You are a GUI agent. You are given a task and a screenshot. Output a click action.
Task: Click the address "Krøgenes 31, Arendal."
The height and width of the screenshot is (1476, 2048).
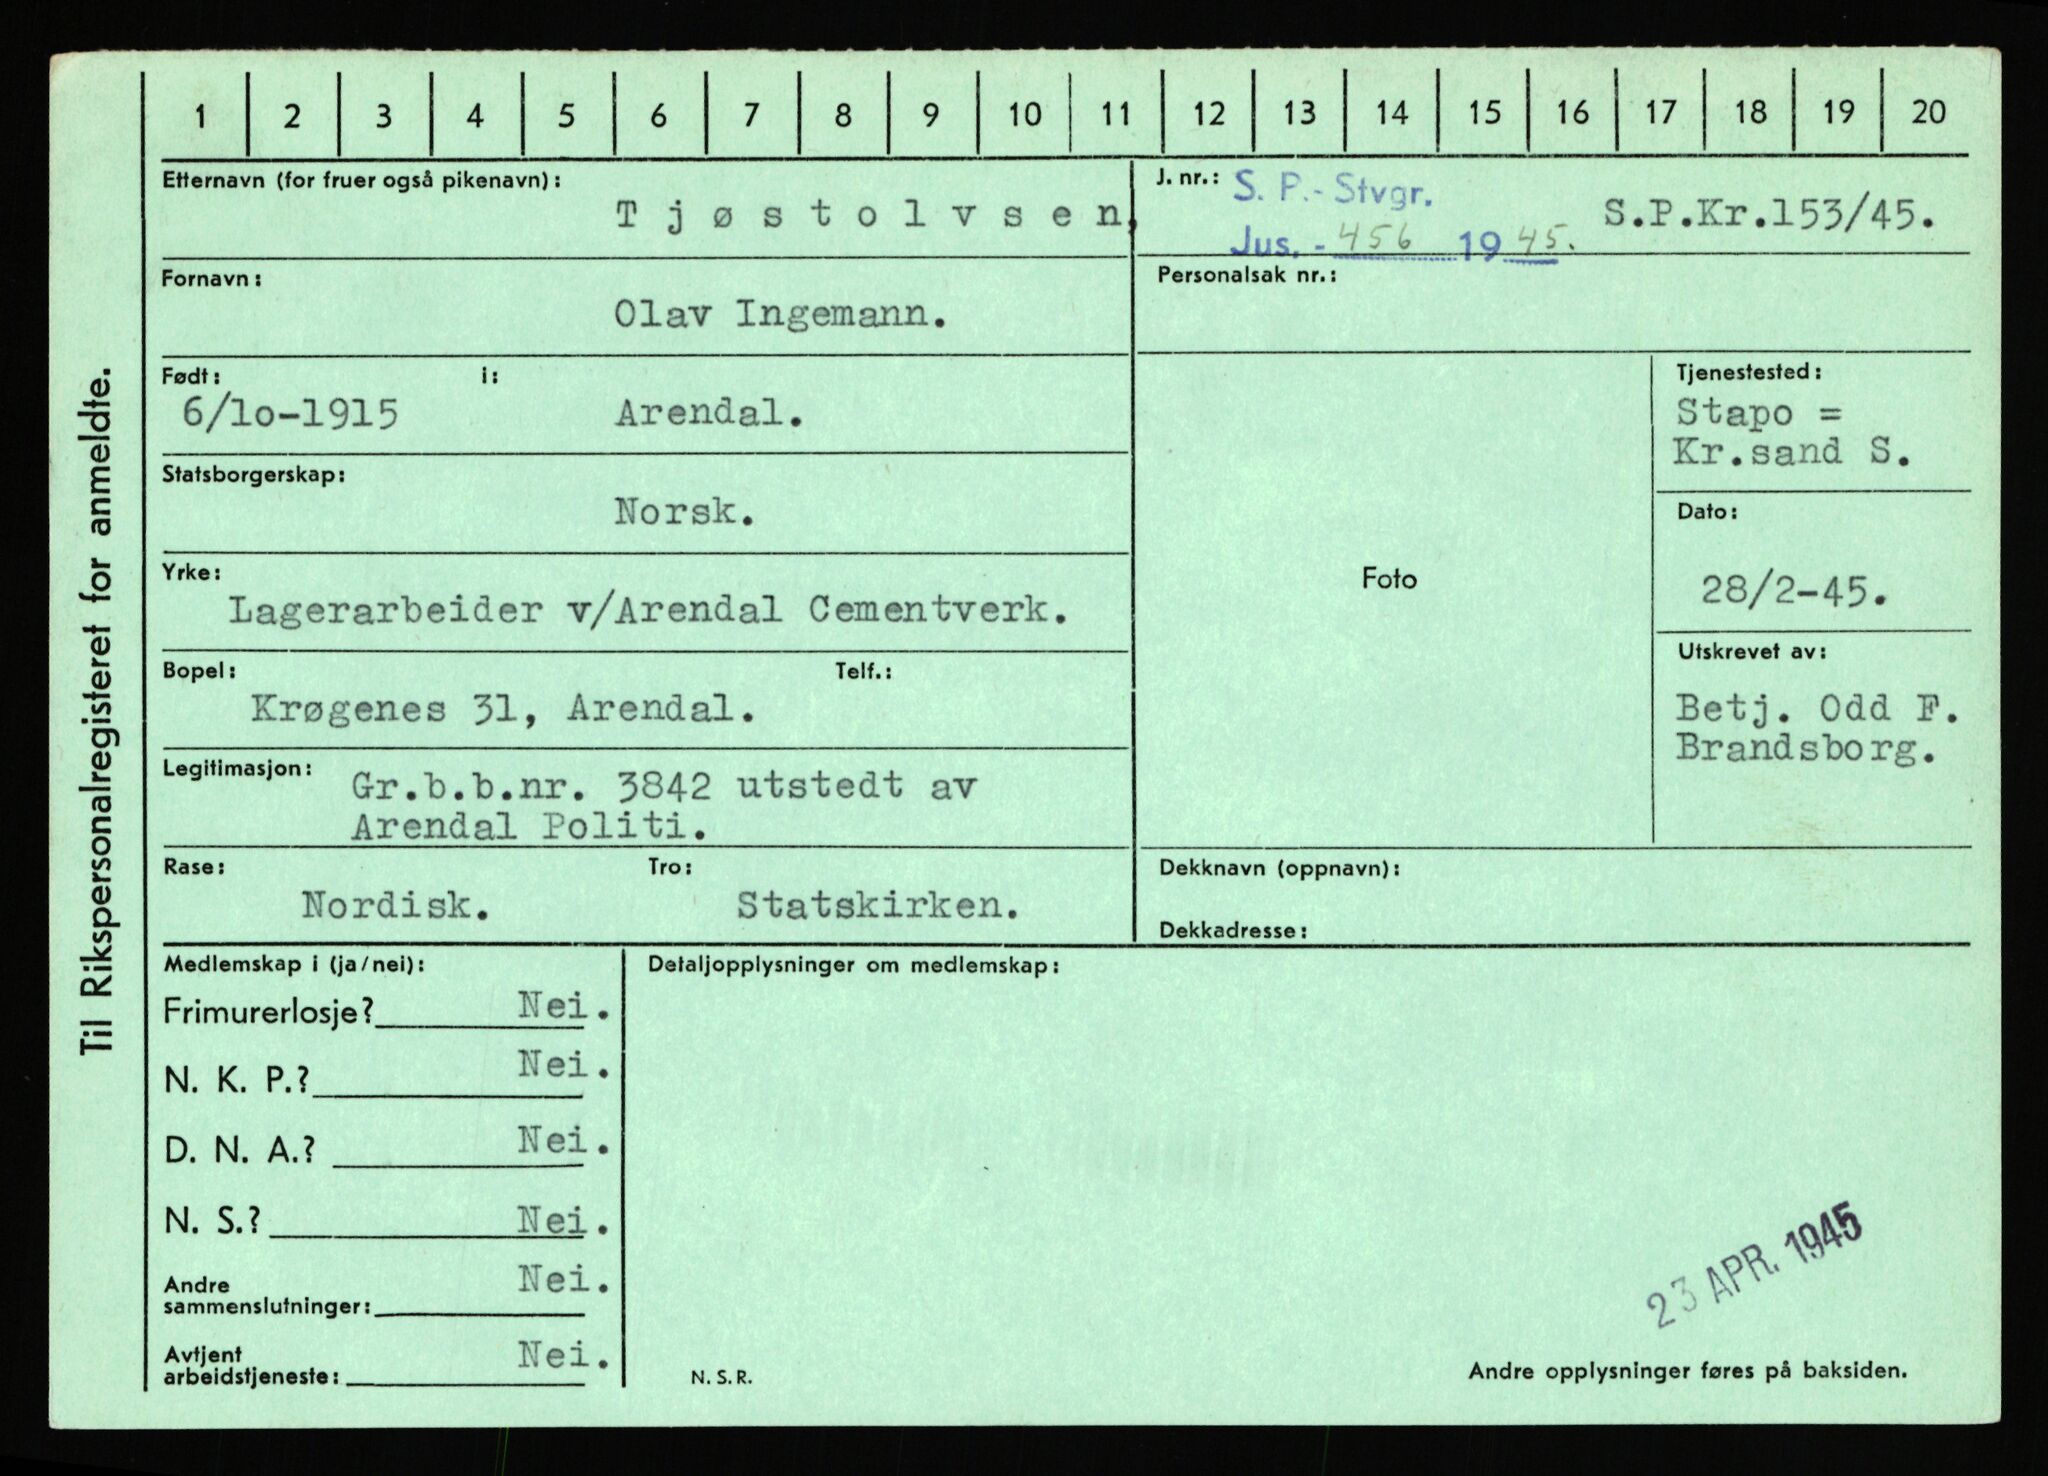tap(502, 710)
